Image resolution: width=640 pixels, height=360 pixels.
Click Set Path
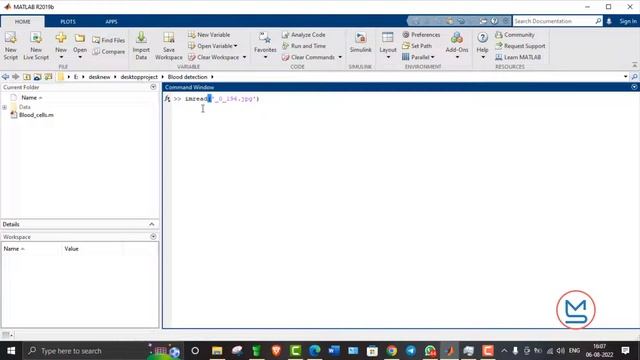click(417, 46)
